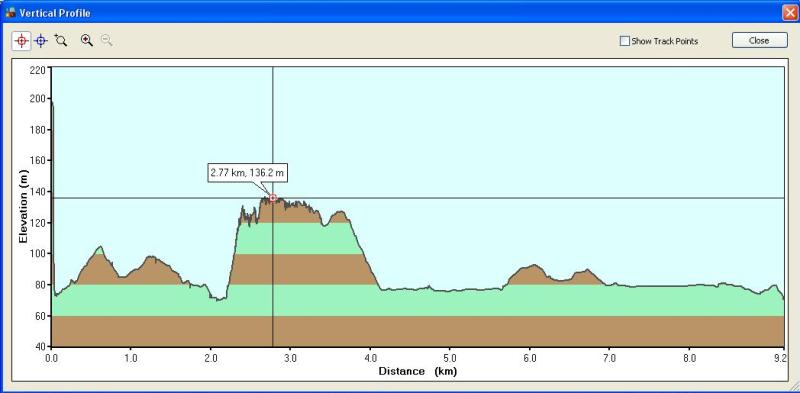Click the 9.2 distance axis value
The image size is (800, 393).
[779, 358]
